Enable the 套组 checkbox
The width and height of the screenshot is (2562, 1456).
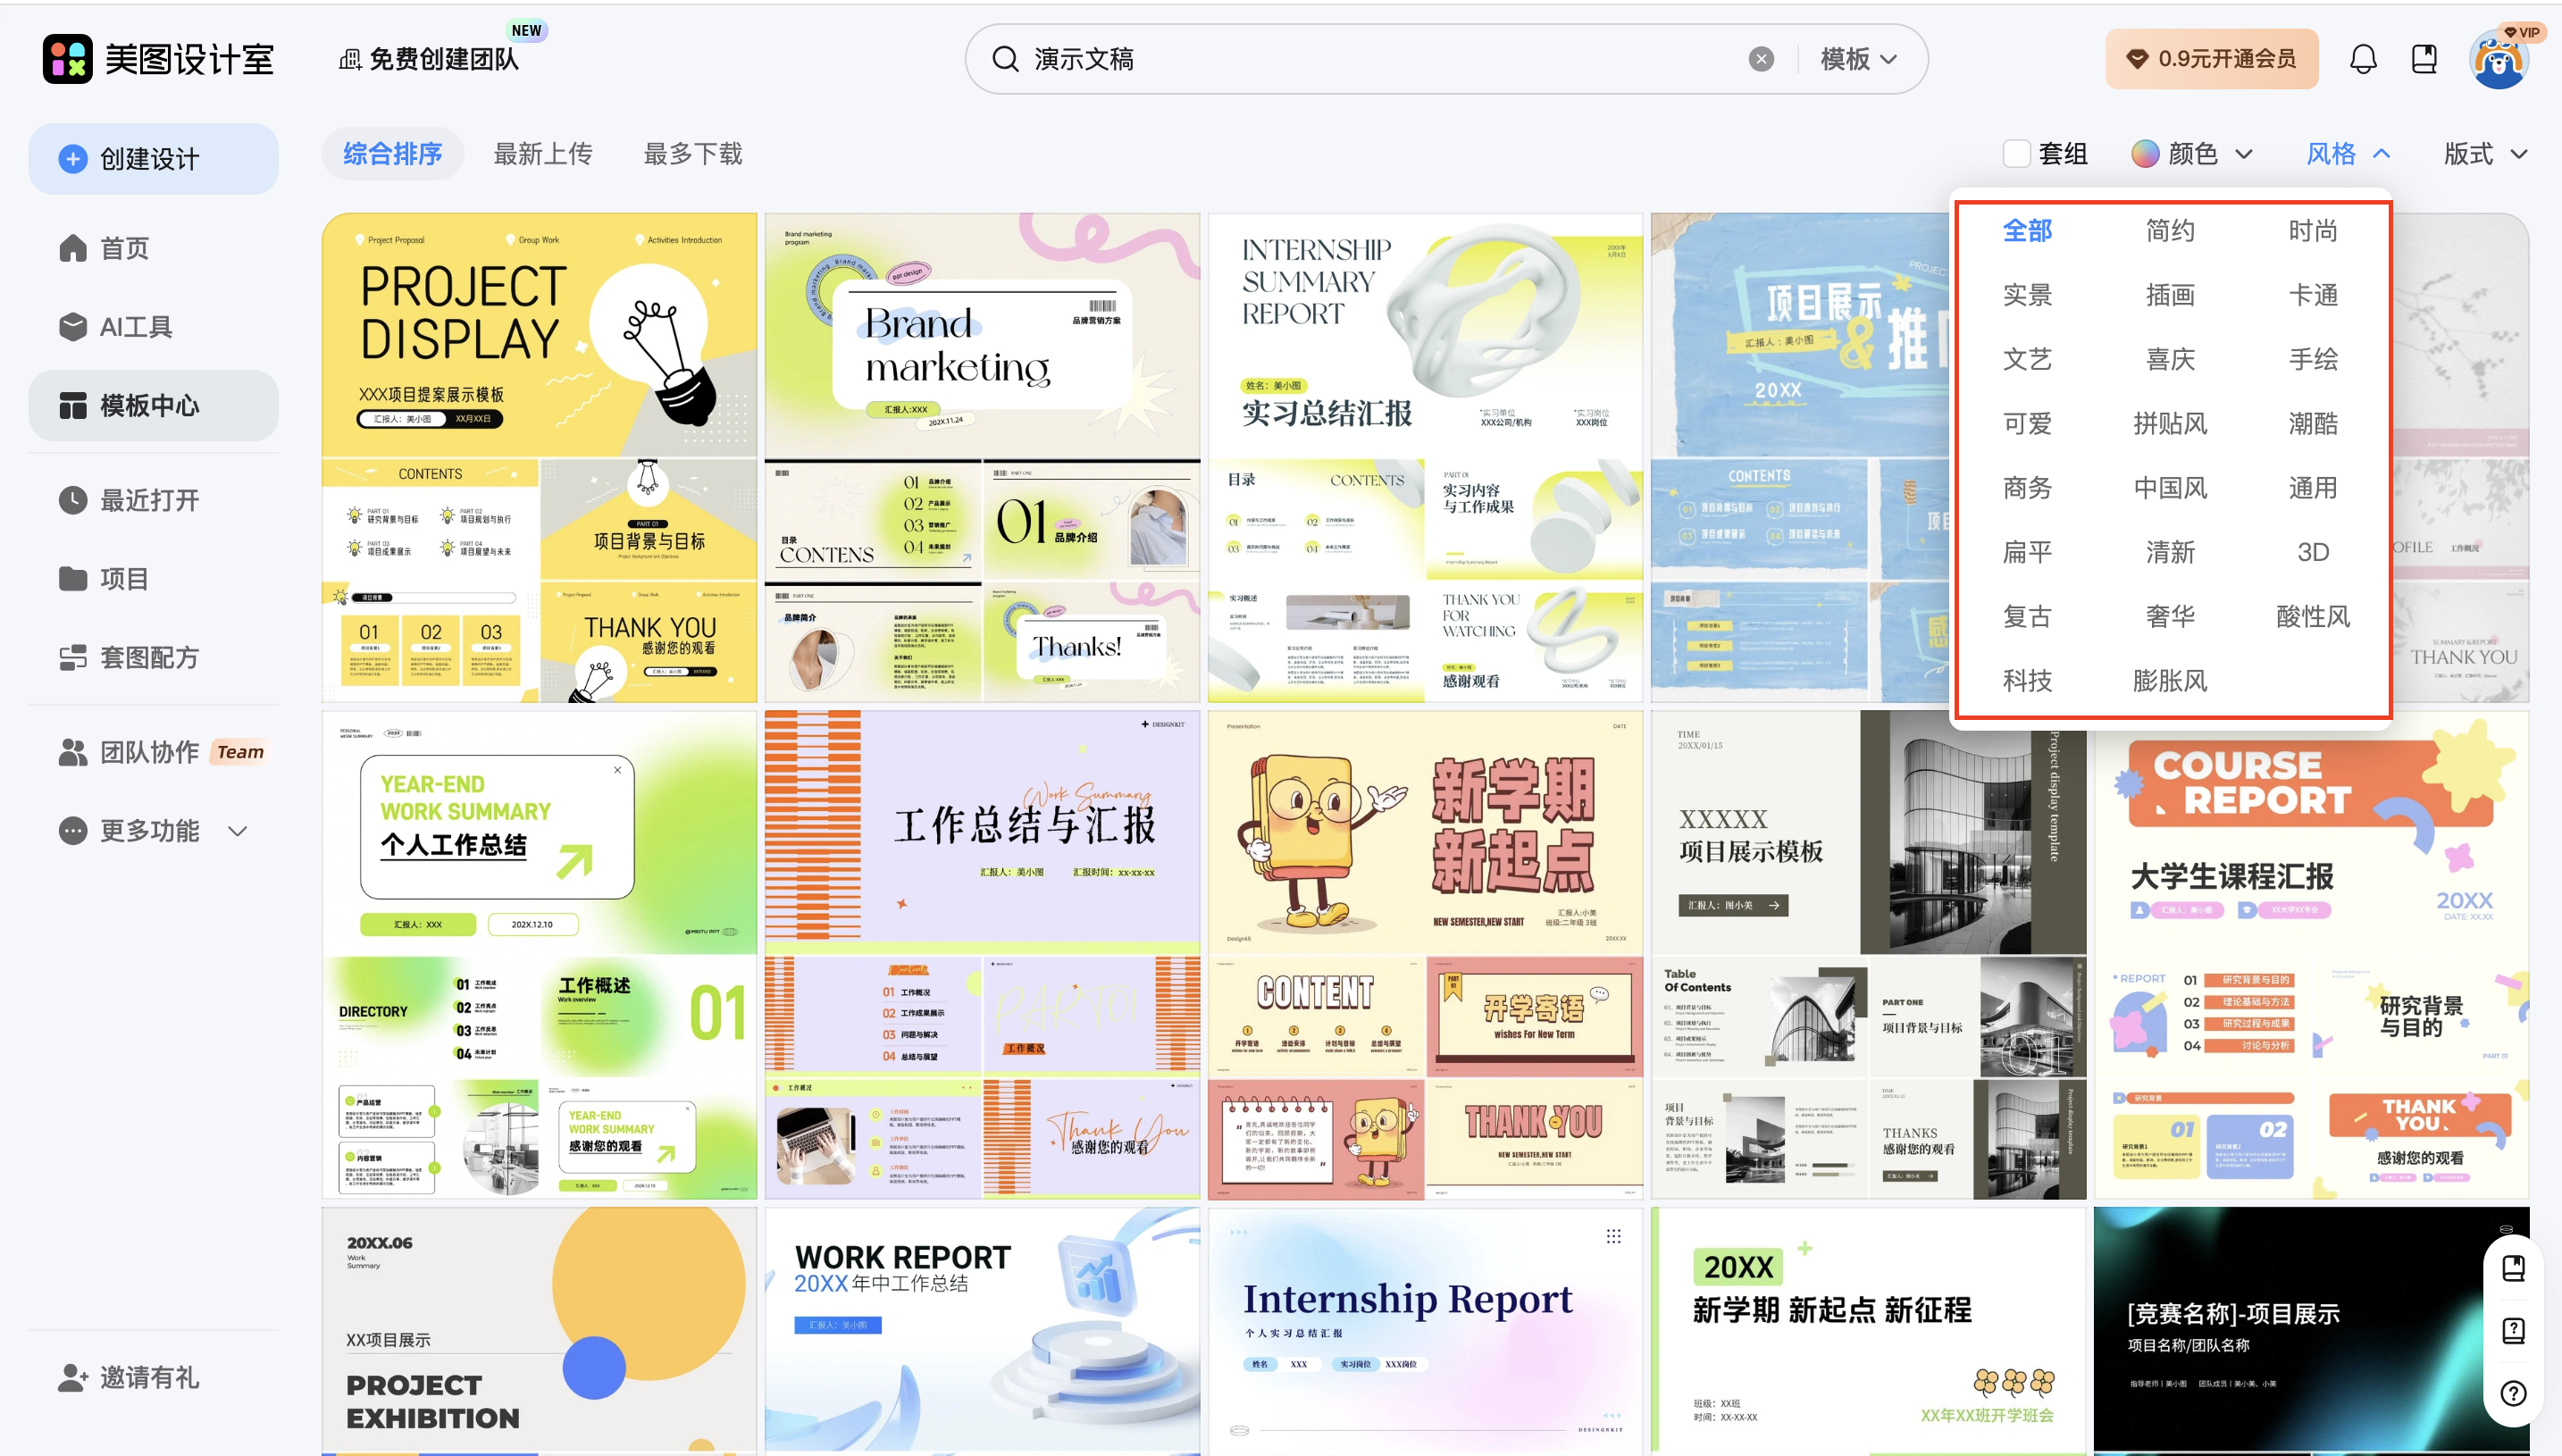coord(2016,154)
